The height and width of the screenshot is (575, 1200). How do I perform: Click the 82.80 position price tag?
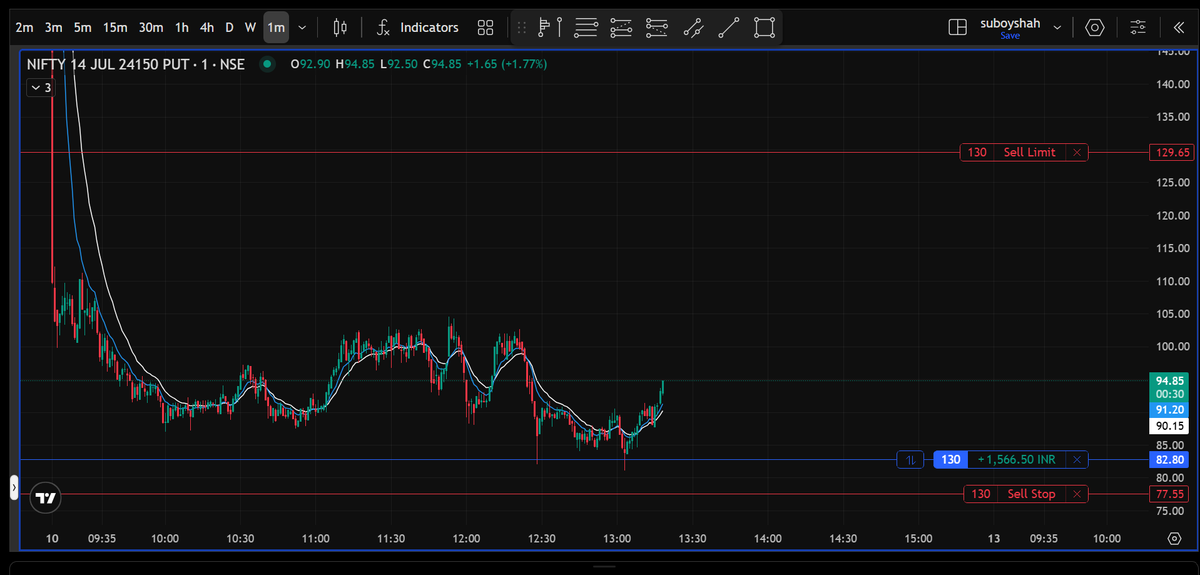click(x=1171, y=460)
